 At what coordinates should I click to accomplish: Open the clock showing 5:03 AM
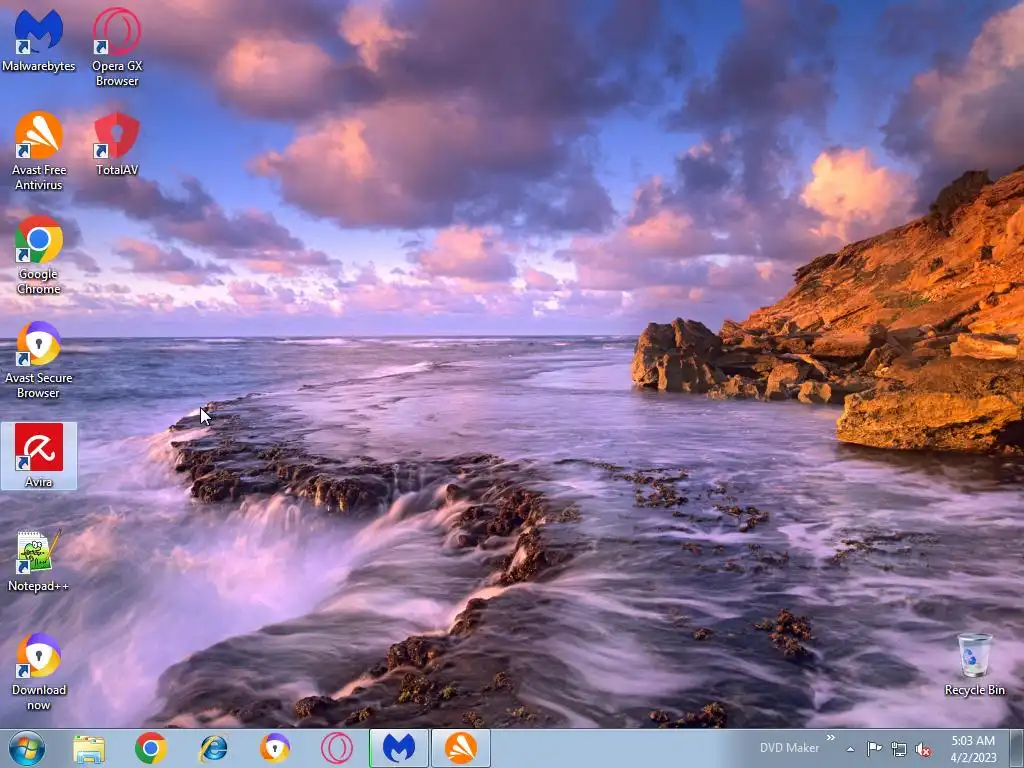click(973, 749)
